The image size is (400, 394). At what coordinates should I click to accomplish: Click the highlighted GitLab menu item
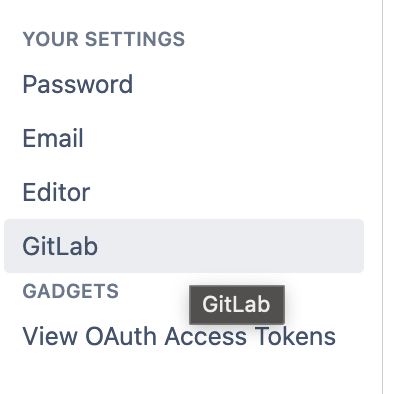pos(184,246)
